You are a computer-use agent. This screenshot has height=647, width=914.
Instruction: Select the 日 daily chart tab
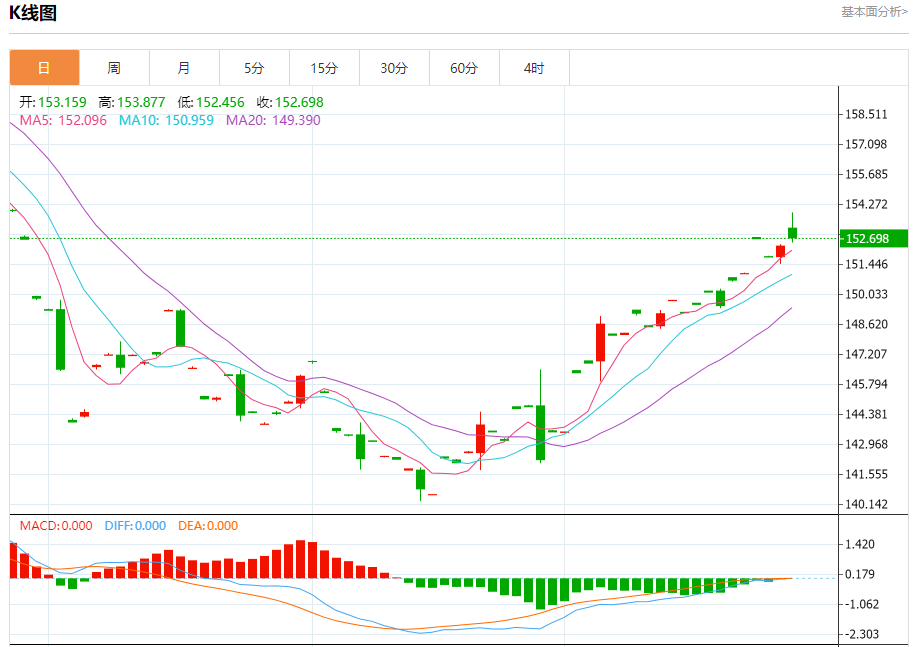tap(44, 68)
